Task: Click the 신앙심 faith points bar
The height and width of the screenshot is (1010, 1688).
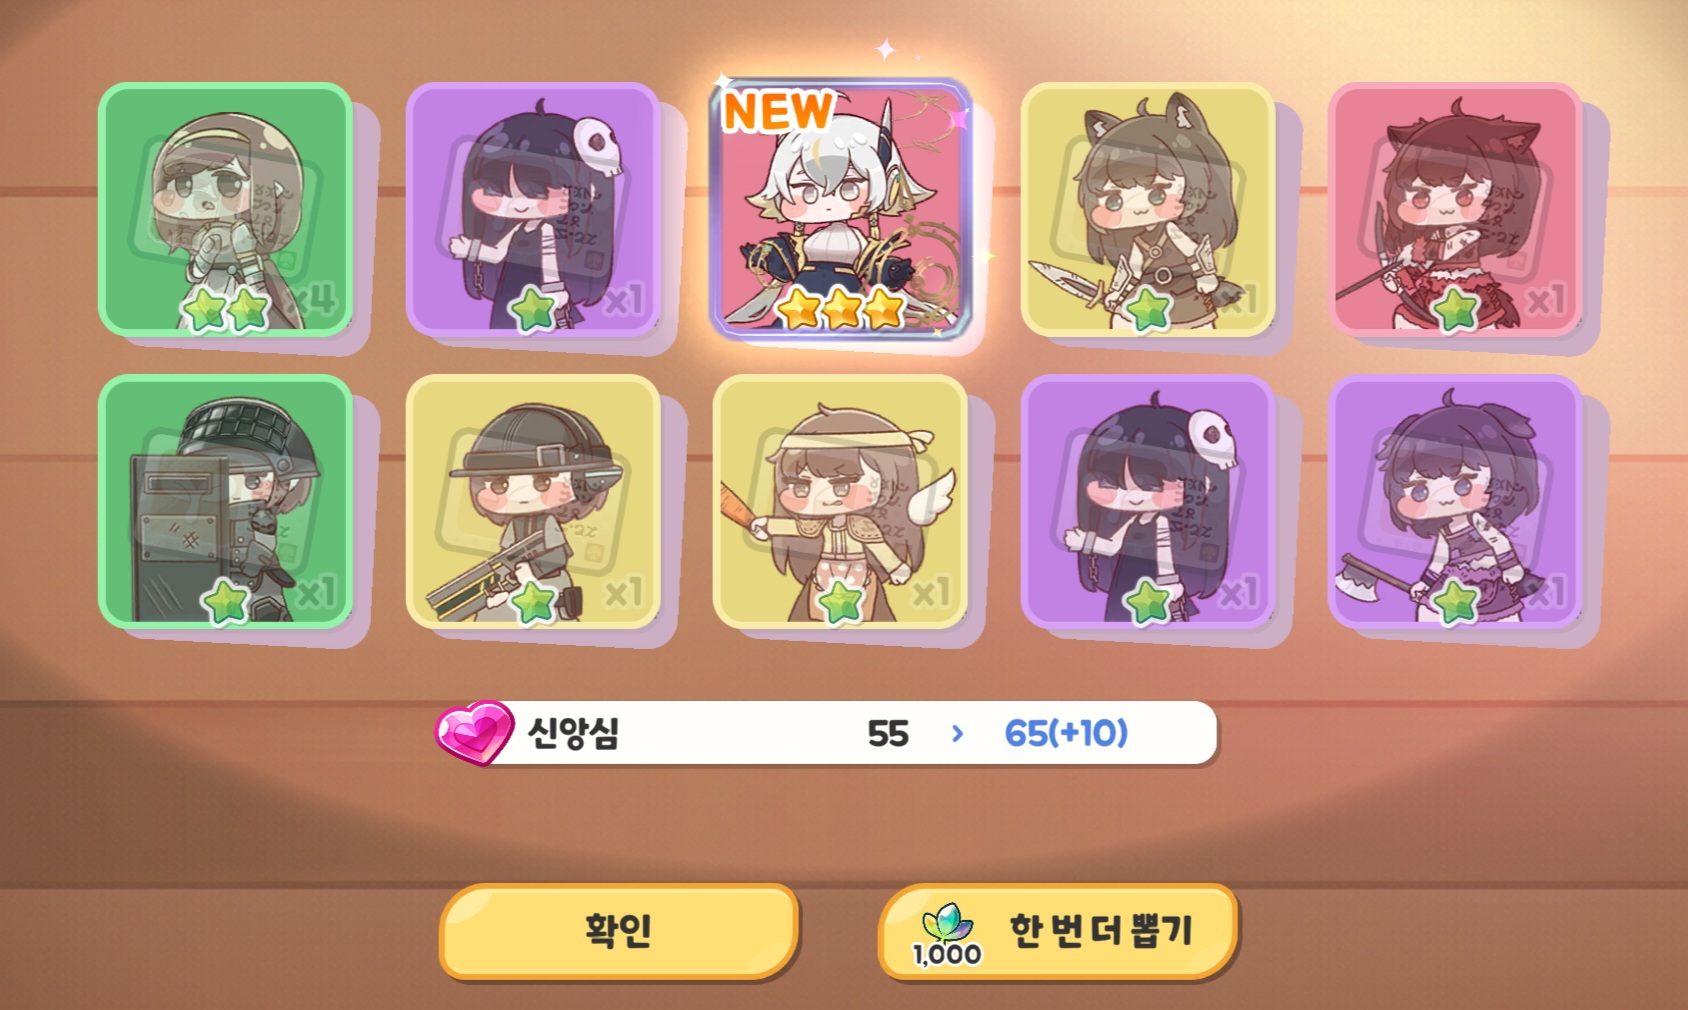Action: click(827, 733)
